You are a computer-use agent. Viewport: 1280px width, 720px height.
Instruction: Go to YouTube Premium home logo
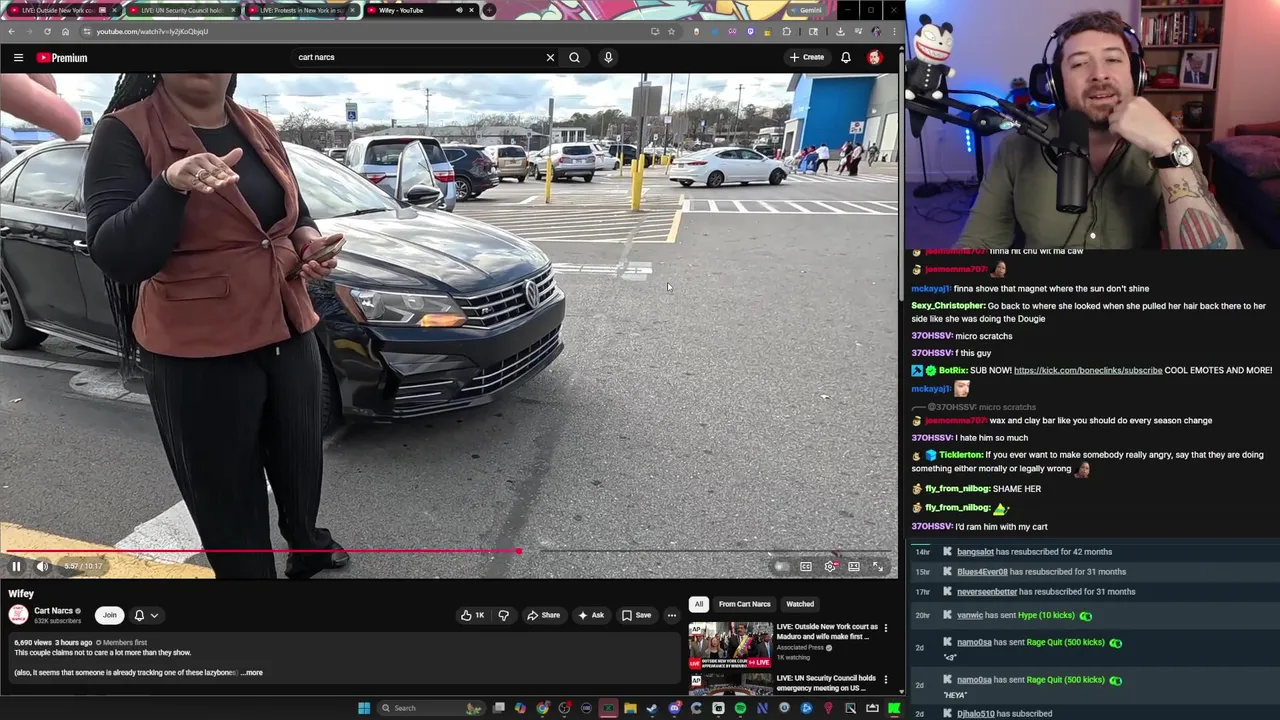click(x=62, y=57)
